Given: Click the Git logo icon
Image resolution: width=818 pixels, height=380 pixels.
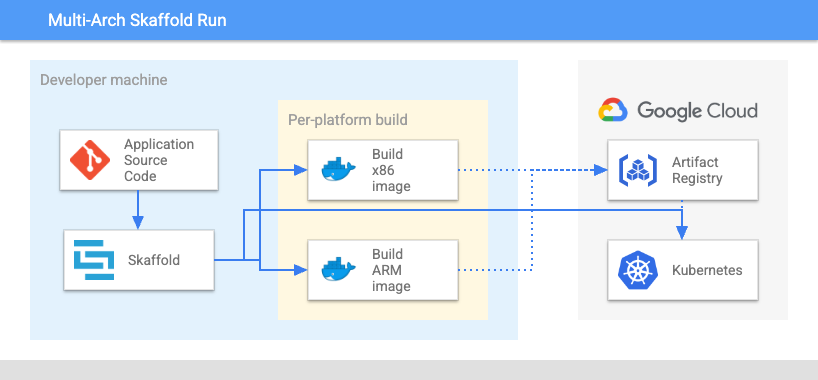Looking at the screenshot, I should 90,160.
